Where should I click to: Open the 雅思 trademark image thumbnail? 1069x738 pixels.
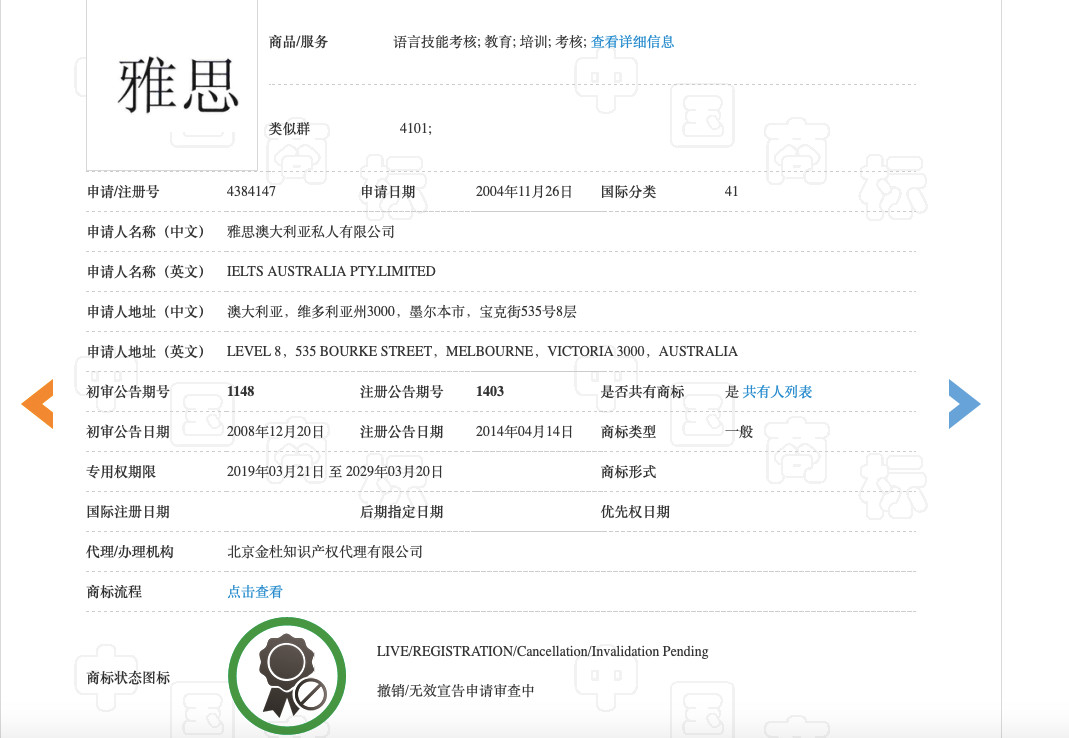pos(172,85)
